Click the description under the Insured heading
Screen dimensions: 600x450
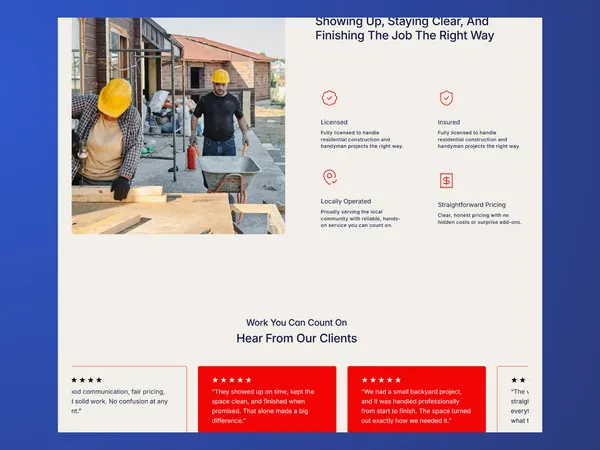coord(479,139)
